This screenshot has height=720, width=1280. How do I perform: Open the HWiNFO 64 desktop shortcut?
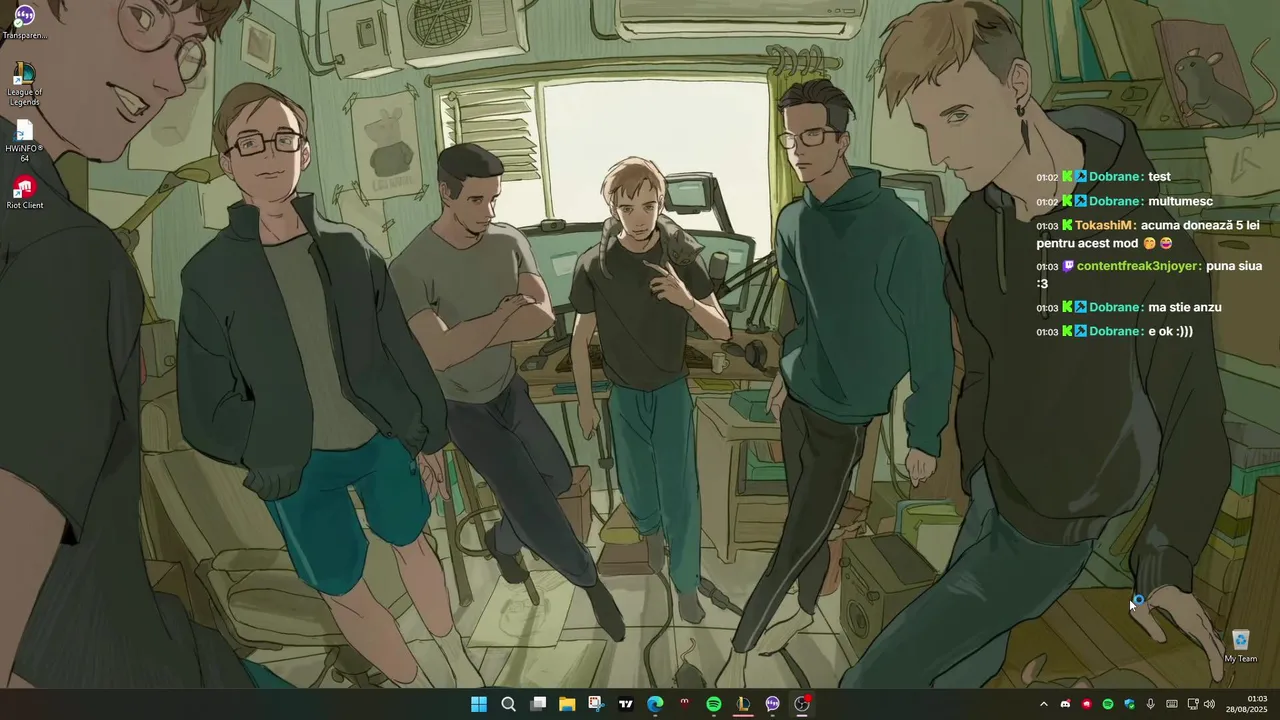(25, 141)
